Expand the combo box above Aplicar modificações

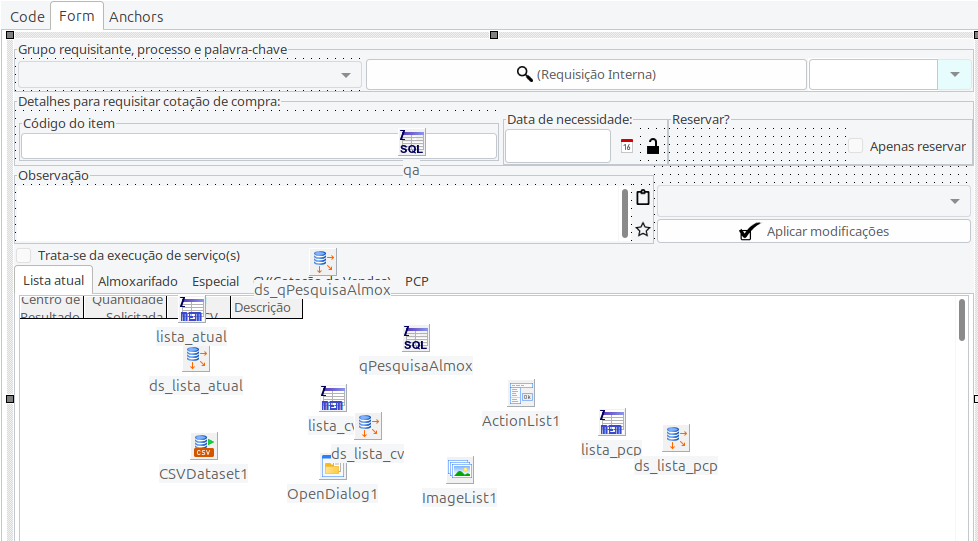[x=954, y=201]
